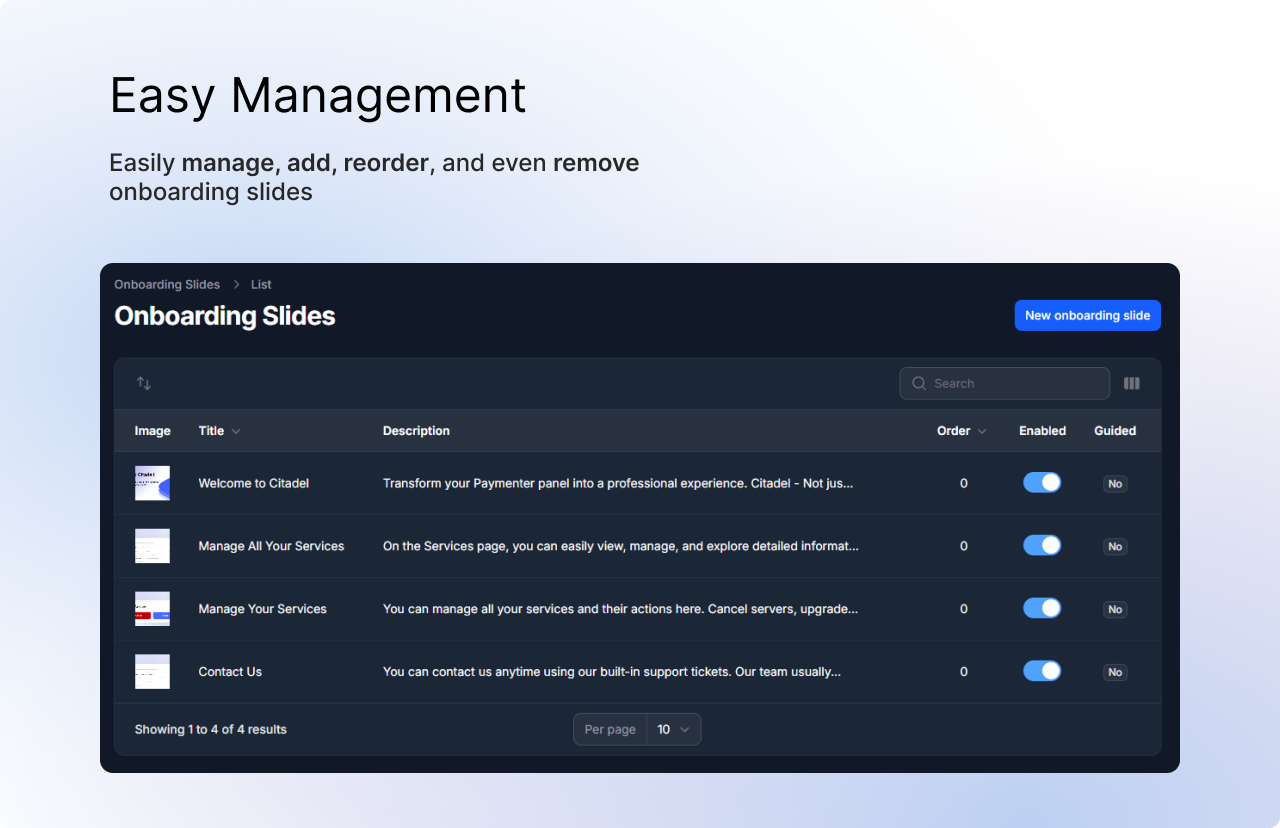The width and height of the screenshot is (1280, 828).
Task: Click the search magnifier icon
Action: pos(919,383)
